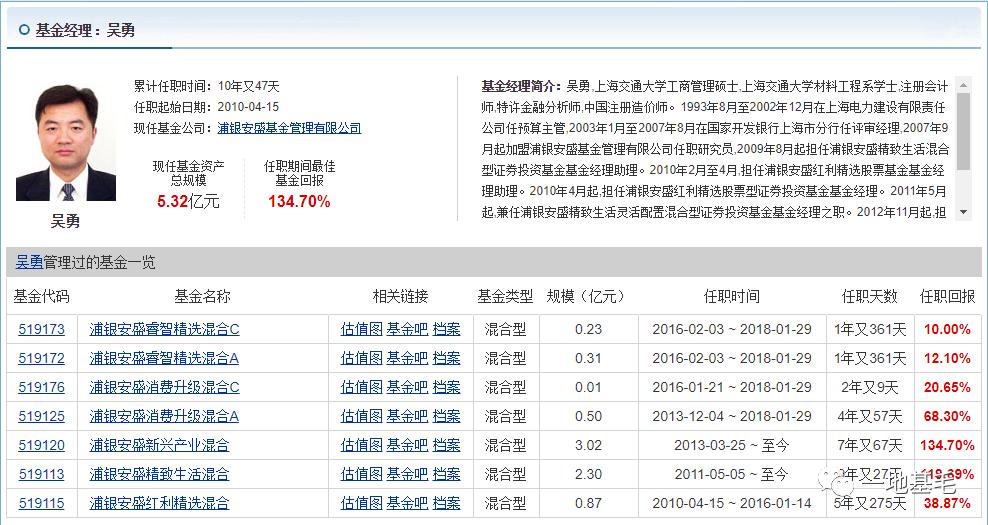The image size is (988, 525).
Task: Click 档案 for fund 519115
Action: click(447, 503)
